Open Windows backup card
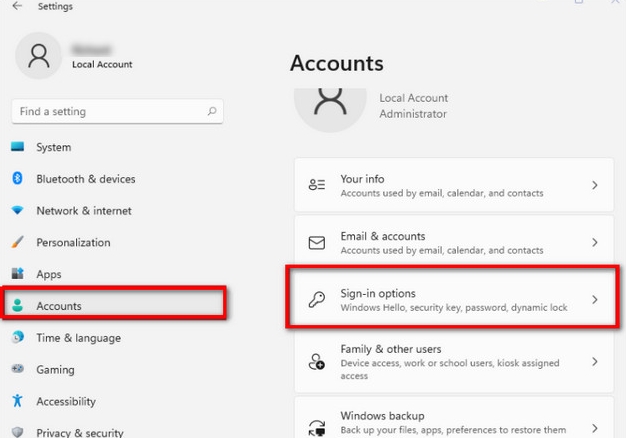The image size is (626, 438). (x=454, y=417)
